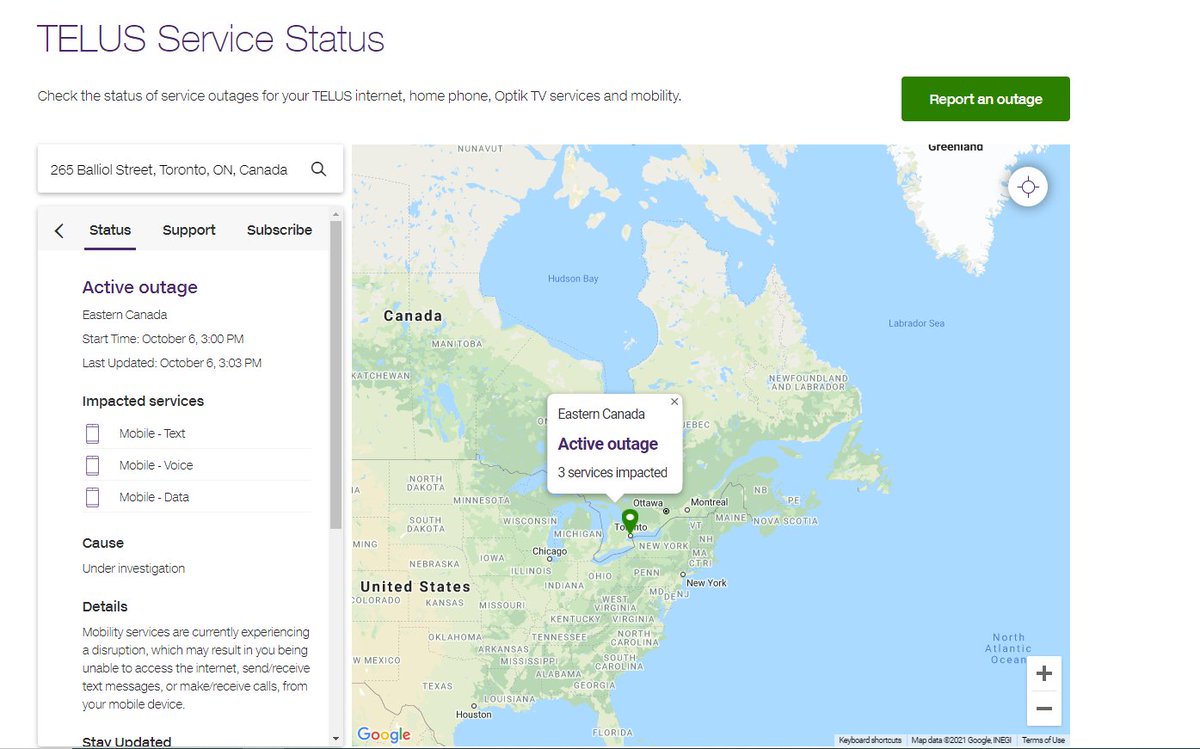The width and height of the screenshot is (1200, 749).
Task: Click the Chicago label on the map
Action: [550, 551]
